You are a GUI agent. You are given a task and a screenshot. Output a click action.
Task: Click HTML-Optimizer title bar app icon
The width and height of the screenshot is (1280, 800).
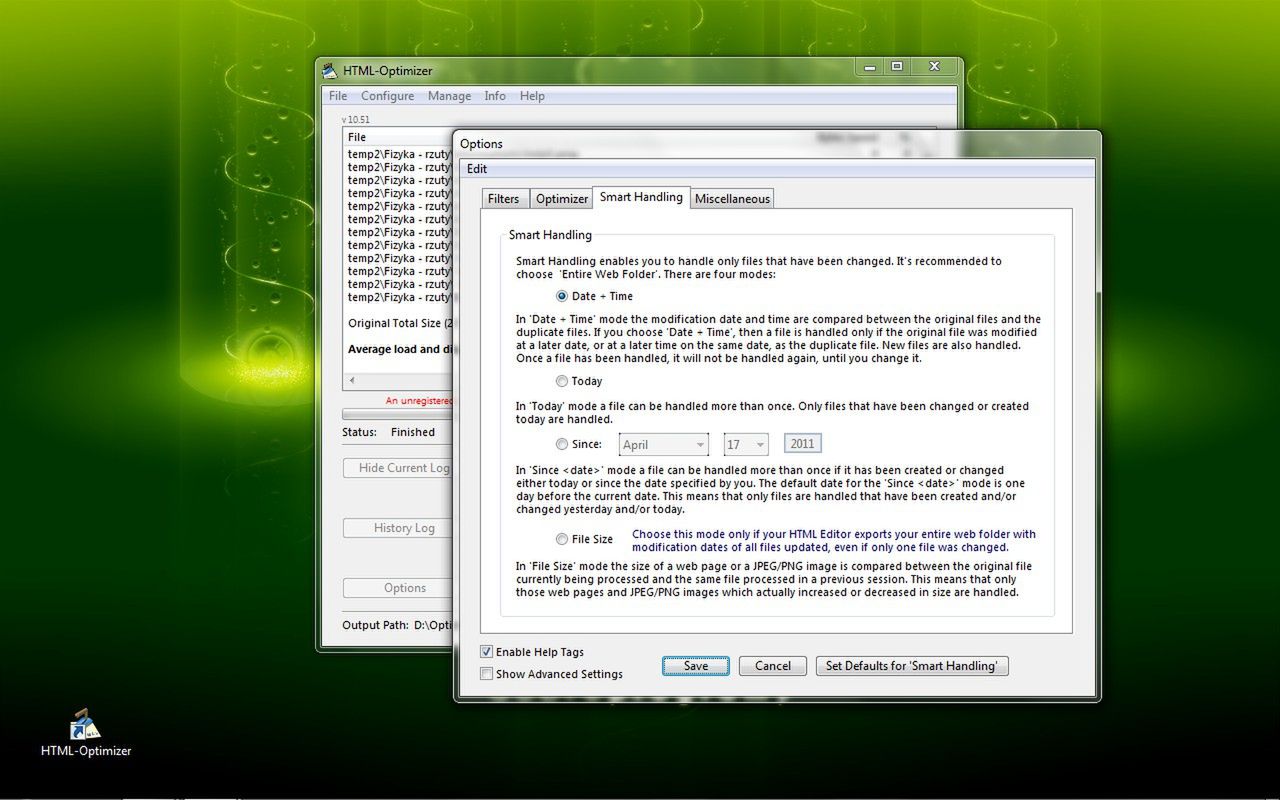[330, 70]
